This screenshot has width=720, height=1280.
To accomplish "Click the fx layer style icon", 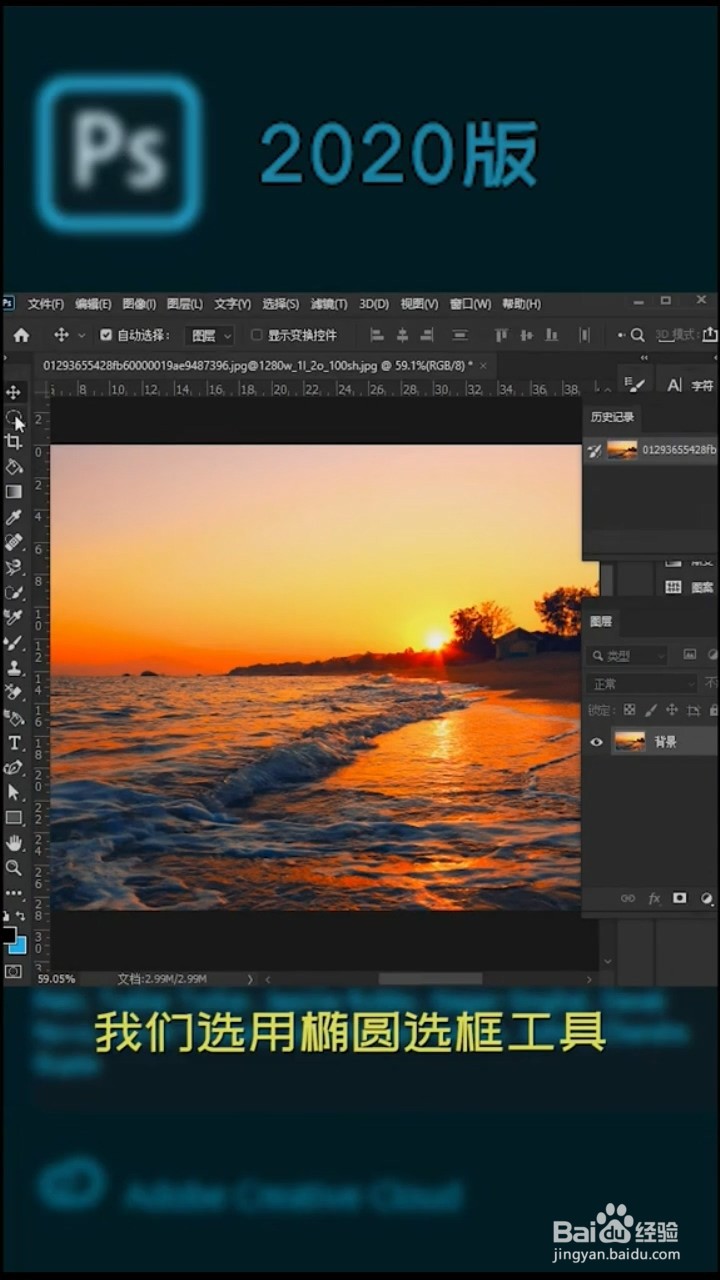I will click(654, 898).
